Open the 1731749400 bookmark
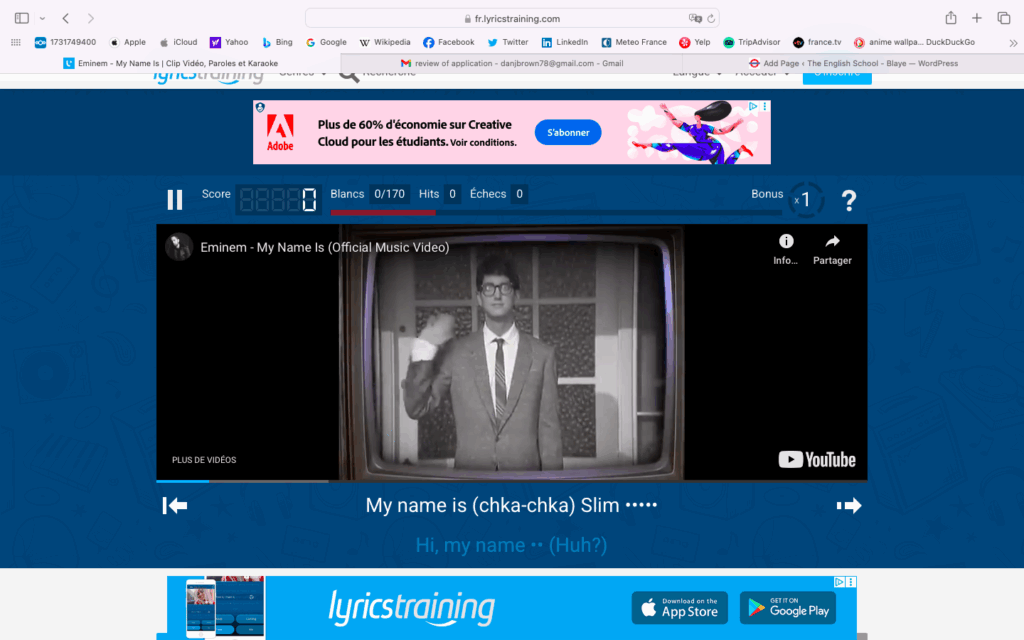 point(65,42)
